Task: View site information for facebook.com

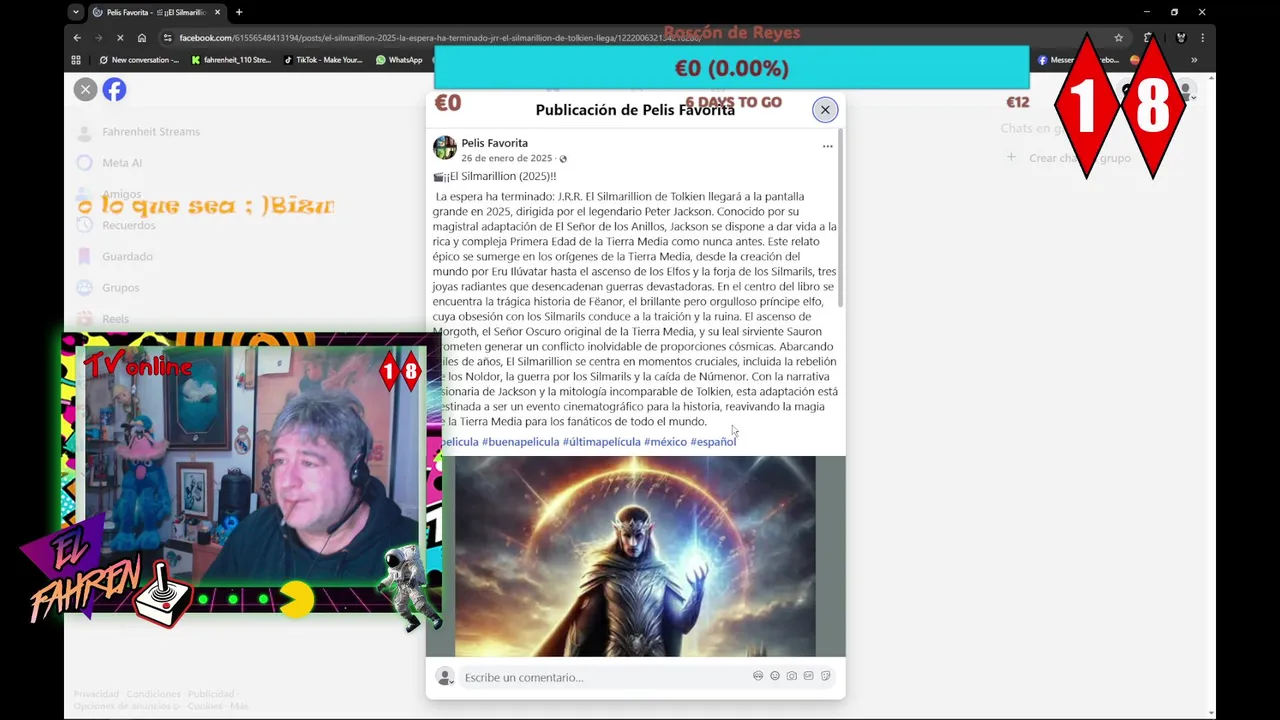Action: [x=168, y=38]
